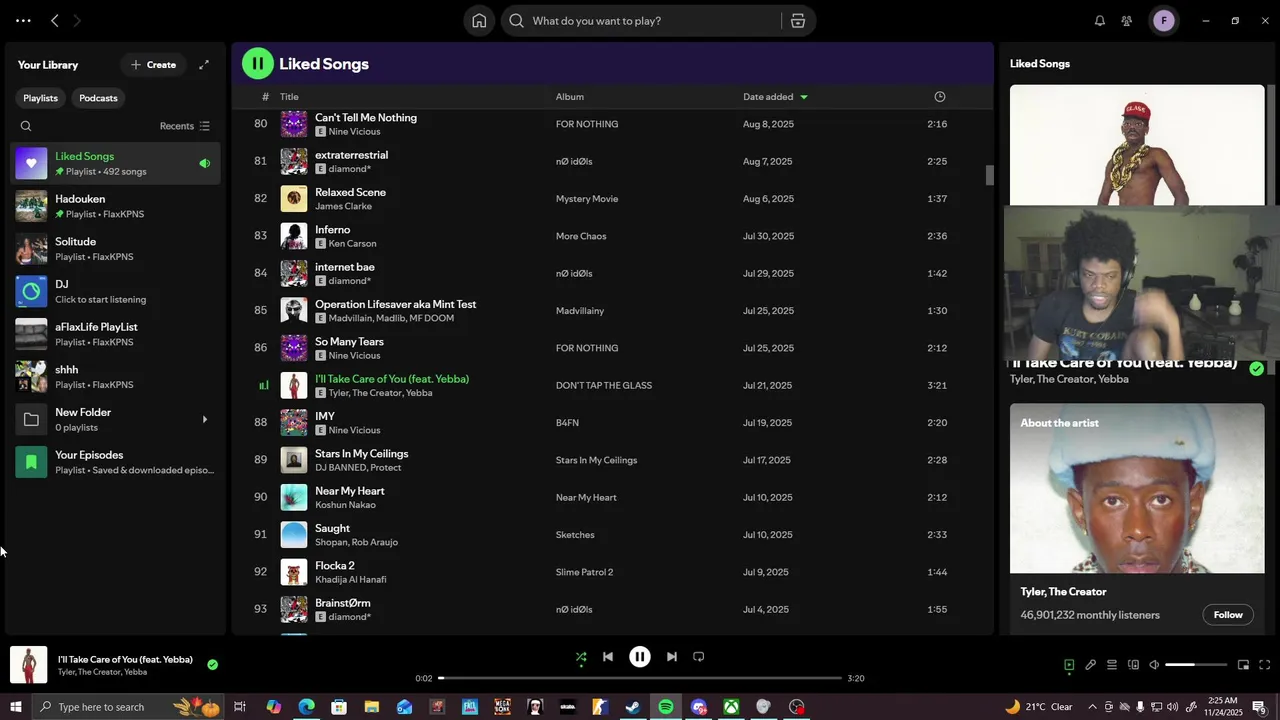The height and width of the screenshot is (720, 1280).
Task: Adjust the volume slider
Action: [x=1196, y=665]
